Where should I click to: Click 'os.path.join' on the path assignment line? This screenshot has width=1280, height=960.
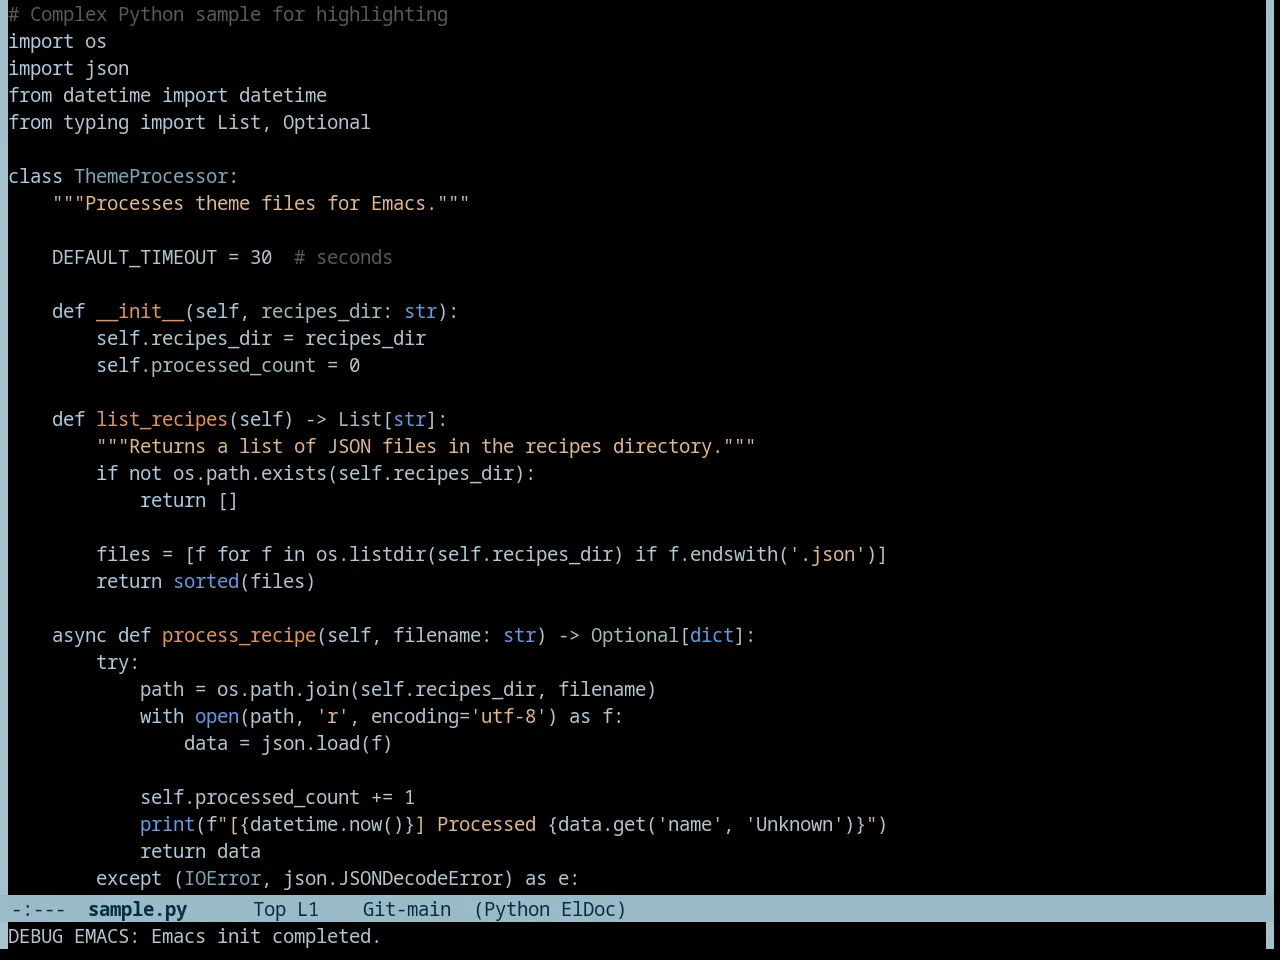pyautogui.click(x=283, y=689)
